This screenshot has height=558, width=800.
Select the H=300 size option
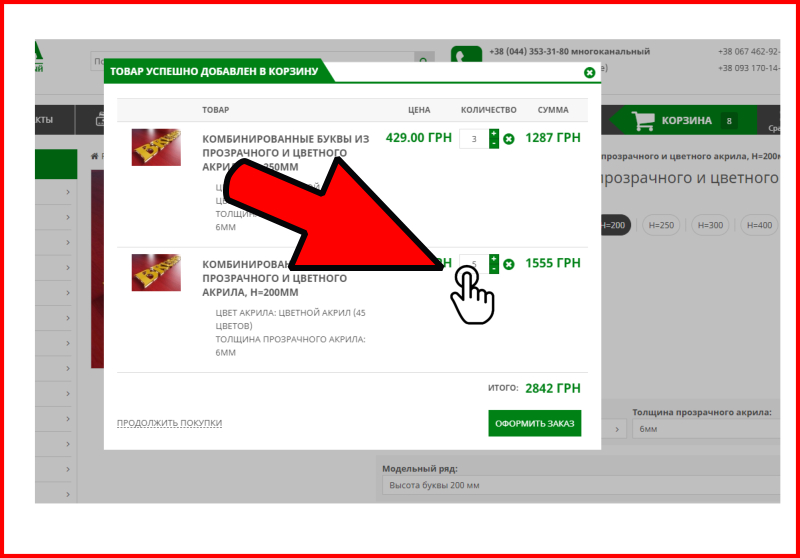712,226
